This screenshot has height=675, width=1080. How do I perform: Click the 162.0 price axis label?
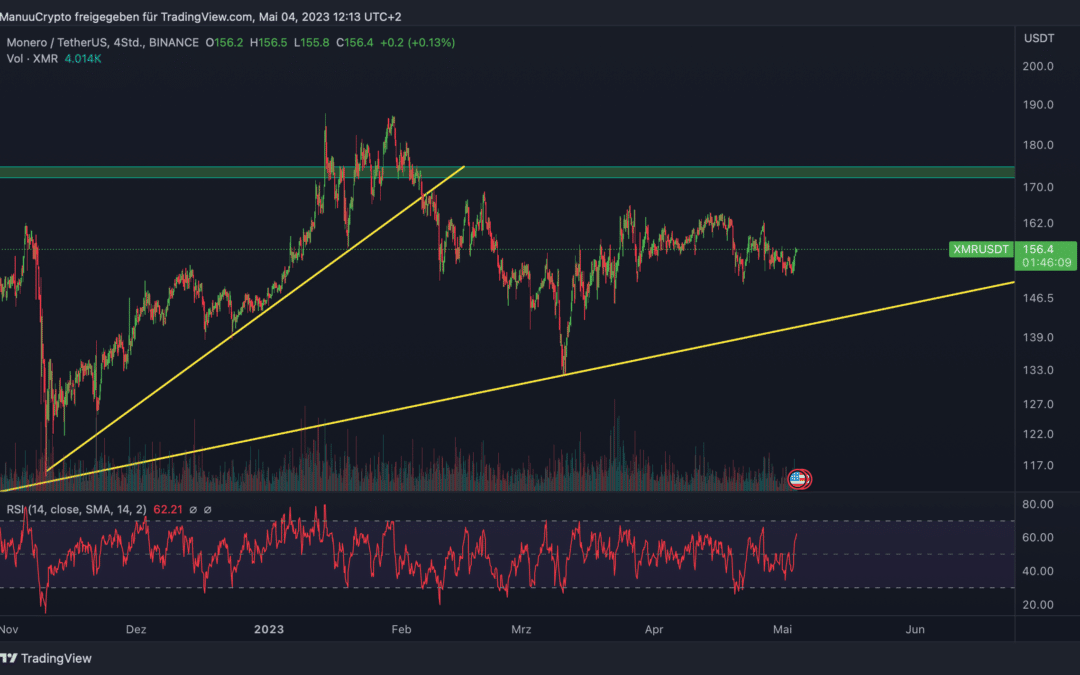(x=1038, y=223)
